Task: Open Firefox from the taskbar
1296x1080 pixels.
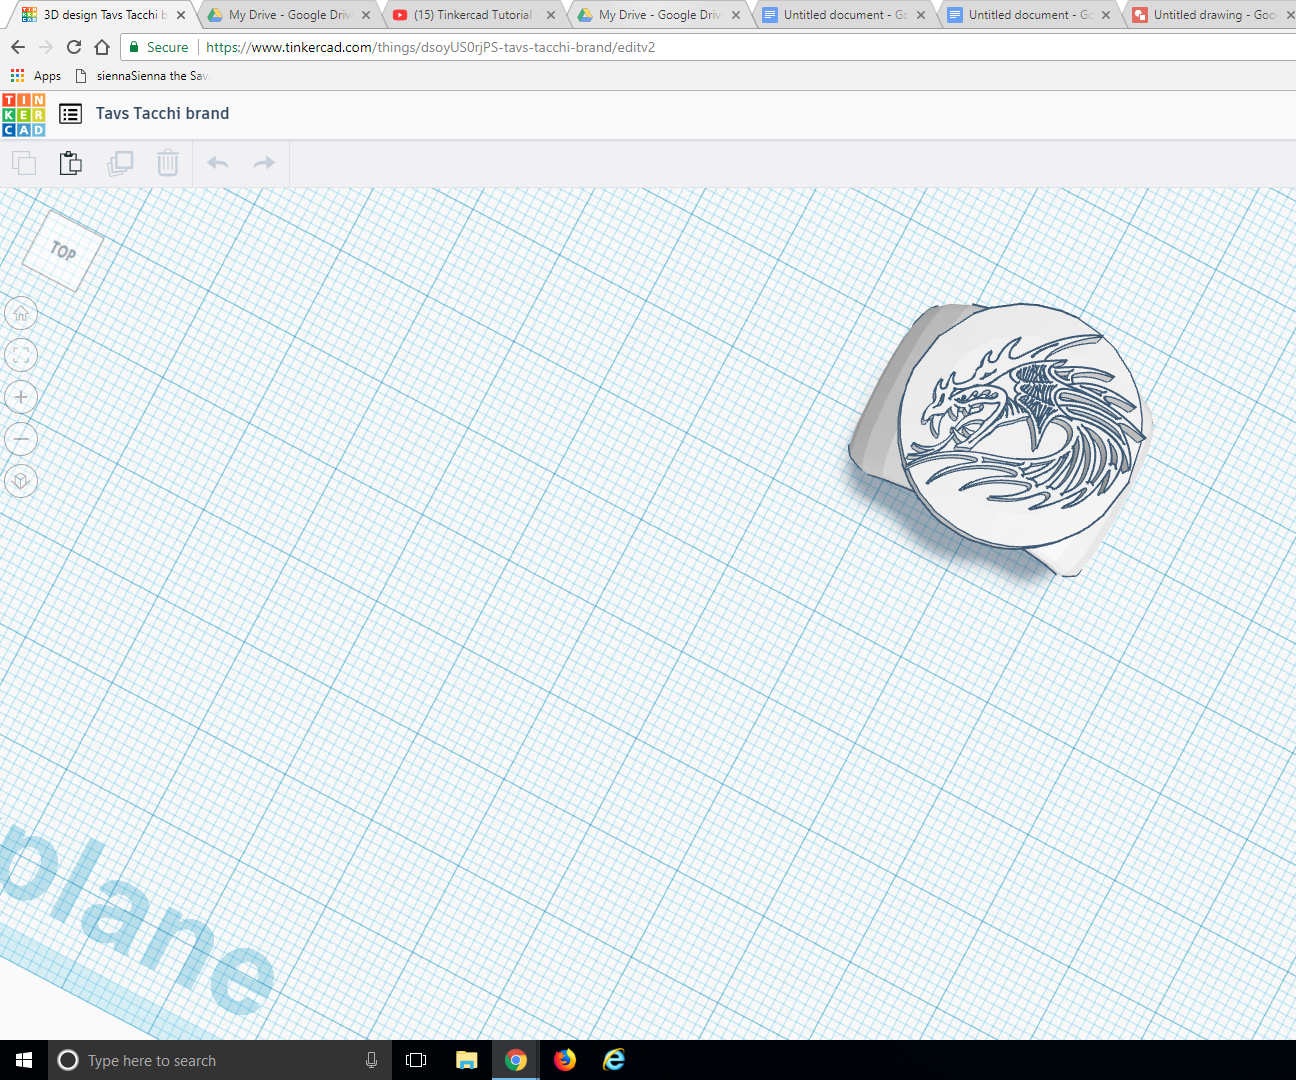Action: (x=565, y=1060)
